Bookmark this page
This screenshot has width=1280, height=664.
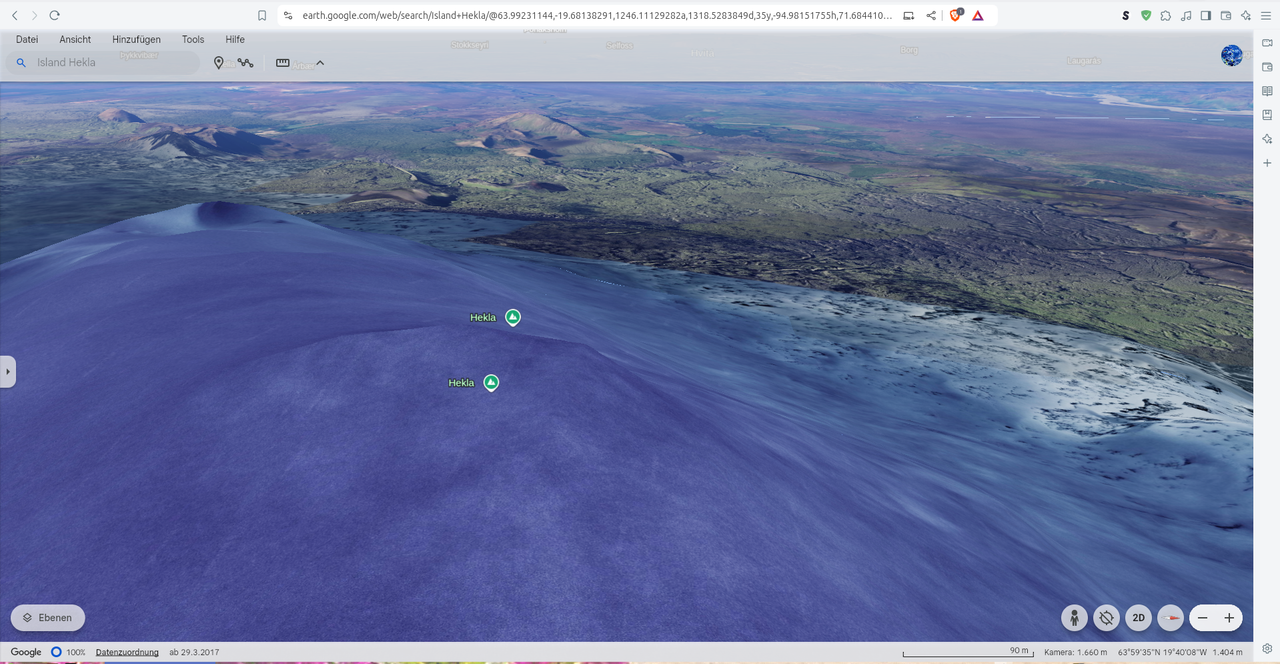coord(262,15)
